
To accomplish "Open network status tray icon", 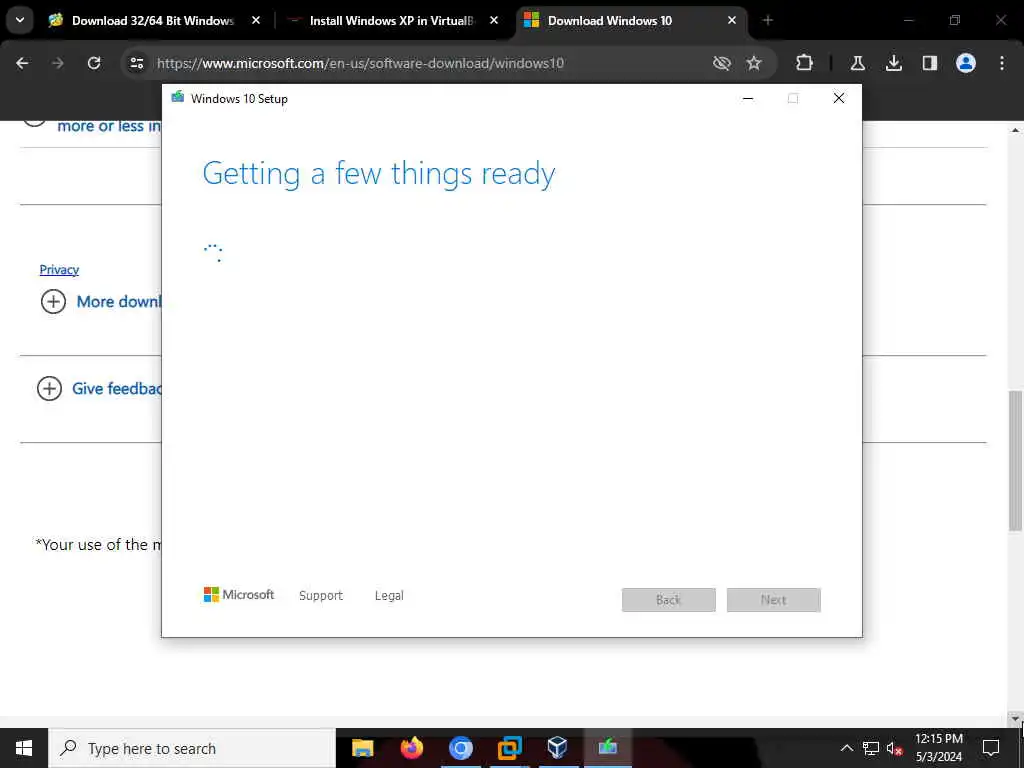I will click(871, 748).
